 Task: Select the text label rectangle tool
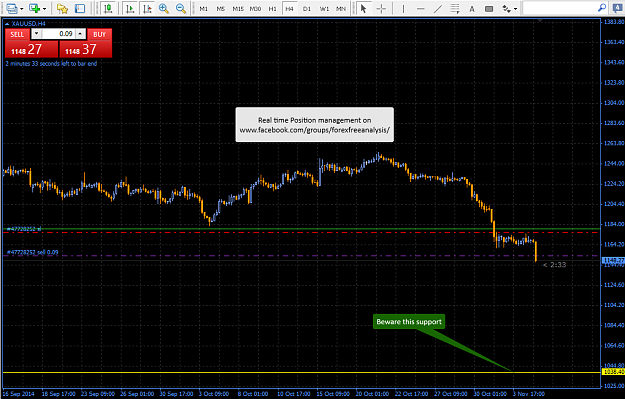point(489,8)
